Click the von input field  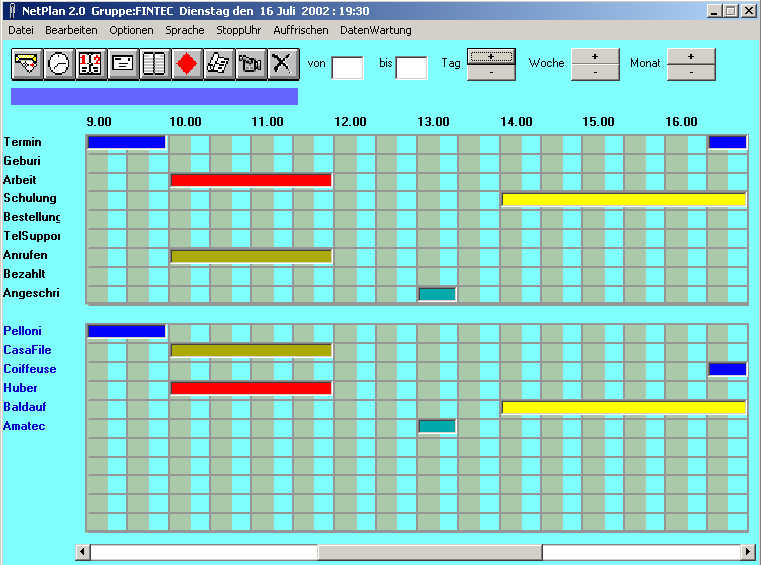(x=347, y=67)
